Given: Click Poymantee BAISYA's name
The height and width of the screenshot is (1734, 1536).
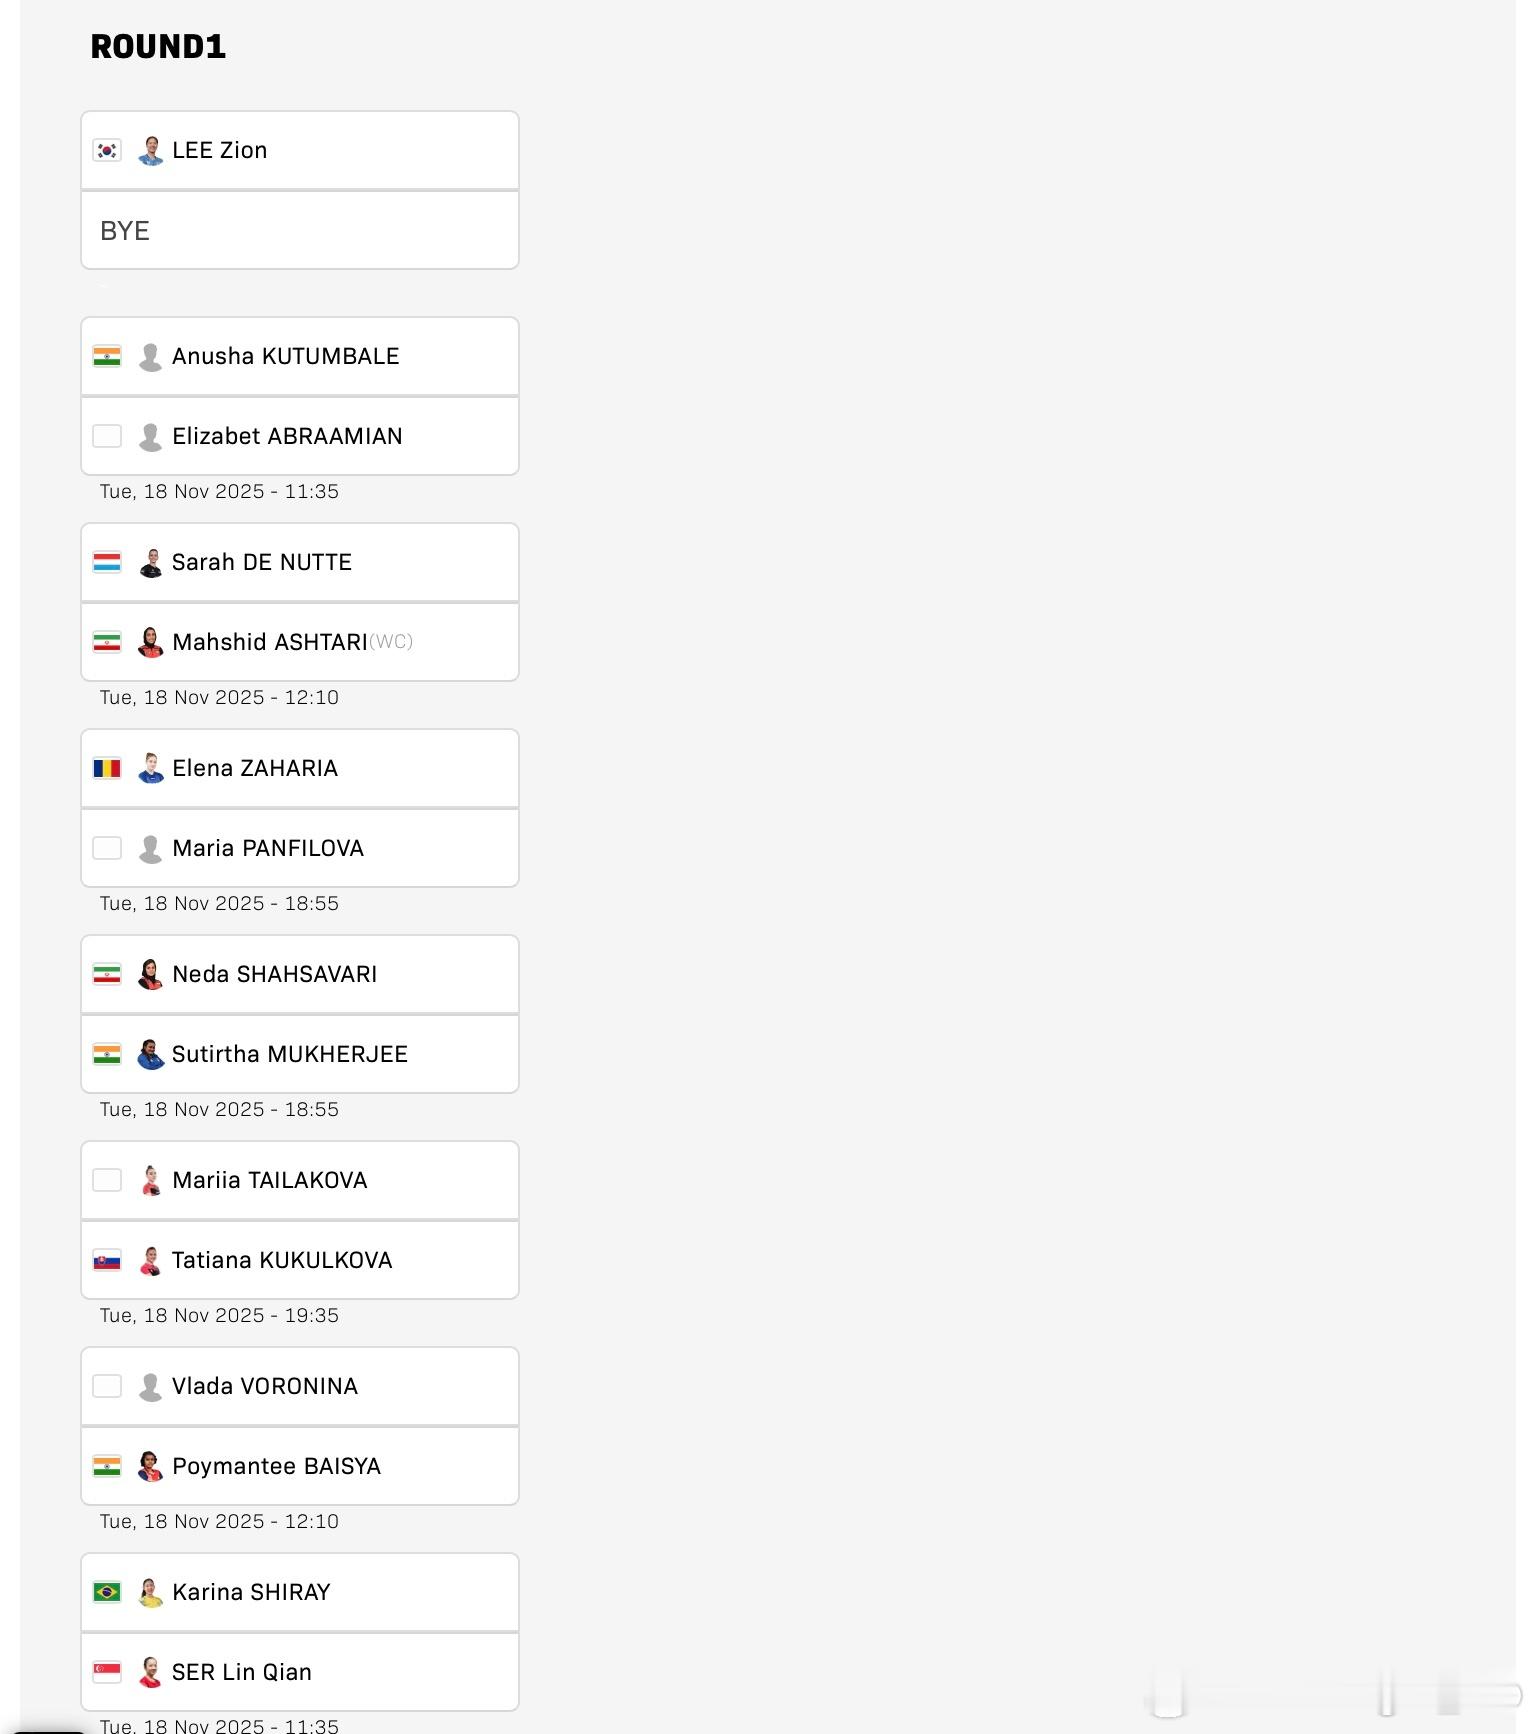Looking at the screenshot, I should (276, 1467).
